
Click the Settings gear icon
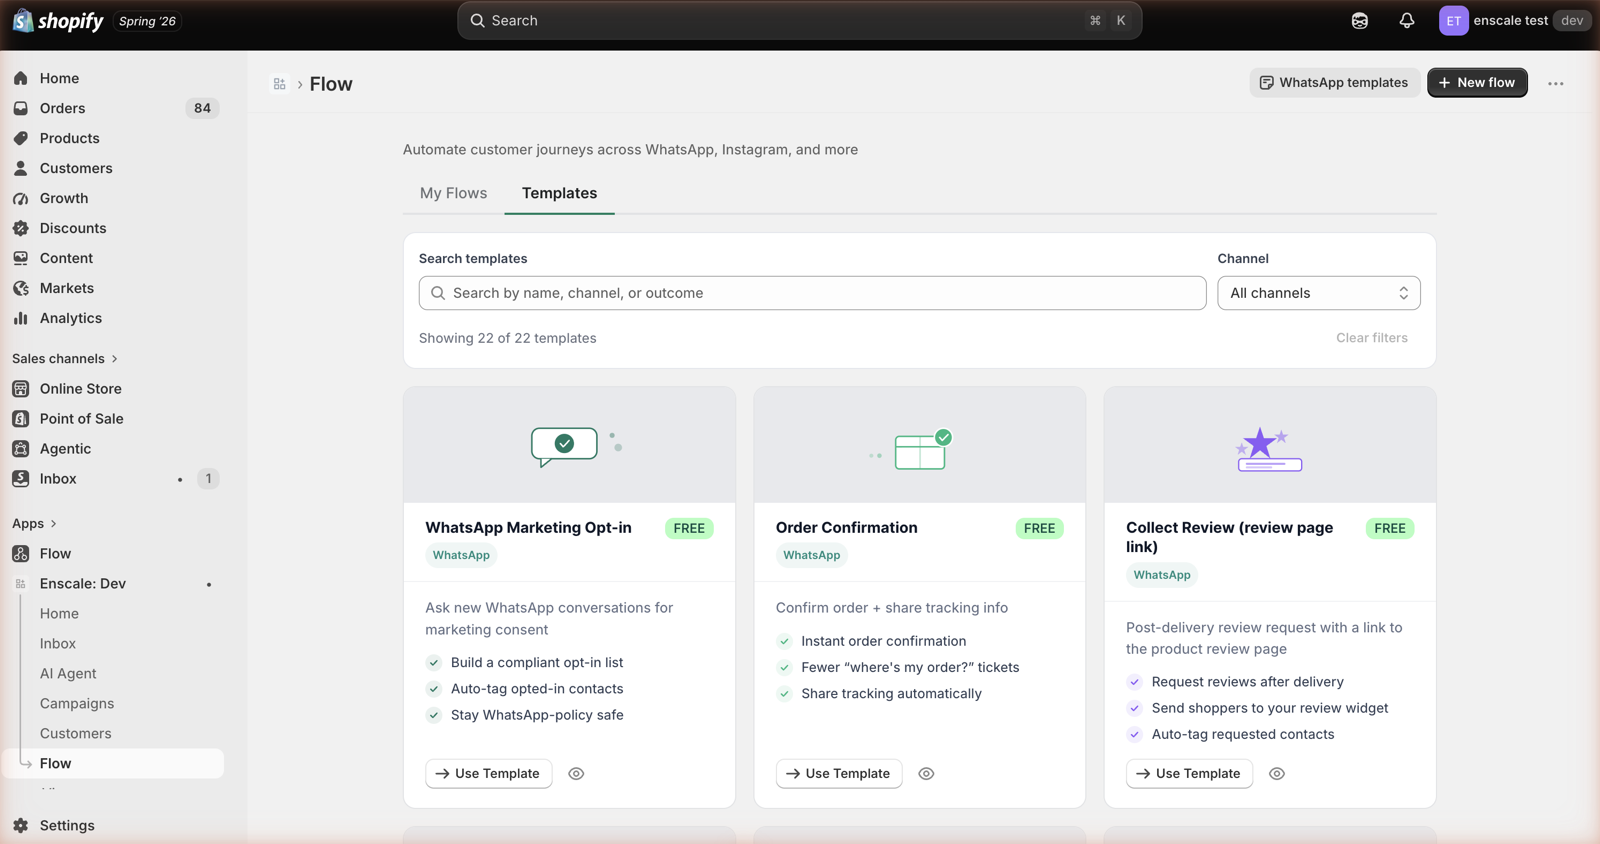(21, 826)
